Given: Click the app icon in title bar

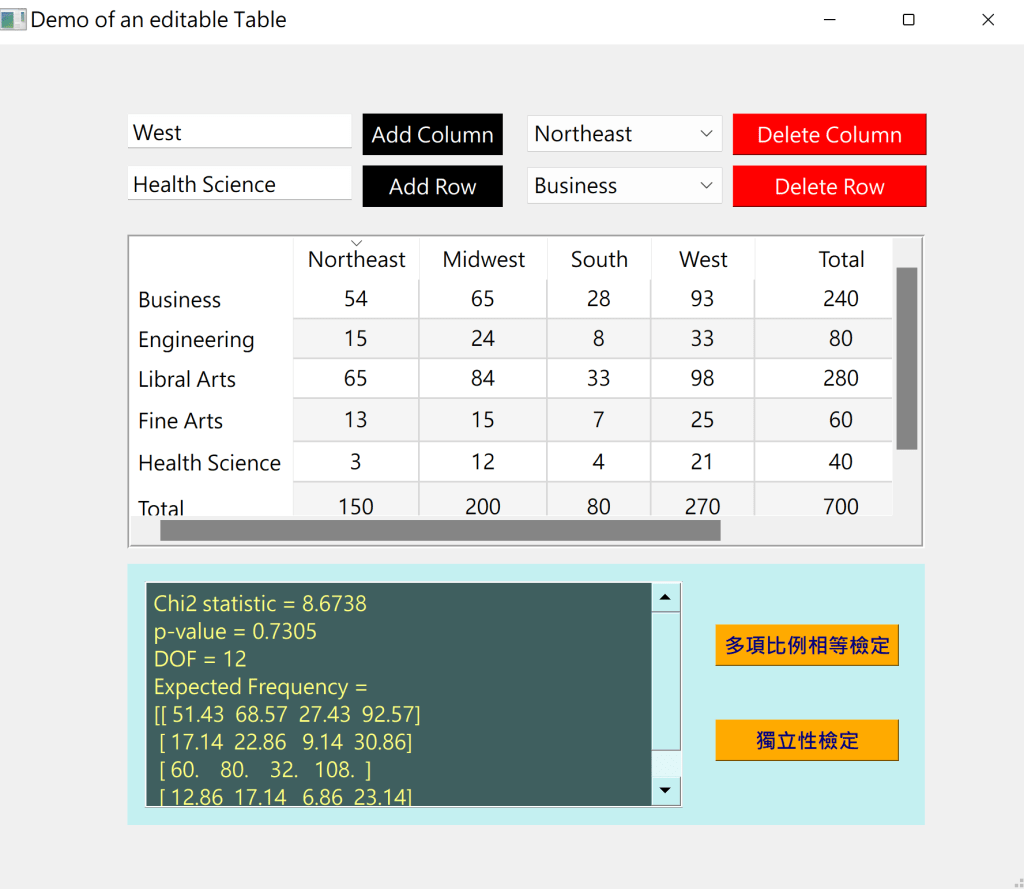Looking at the screenshot, I should [13, 20].
